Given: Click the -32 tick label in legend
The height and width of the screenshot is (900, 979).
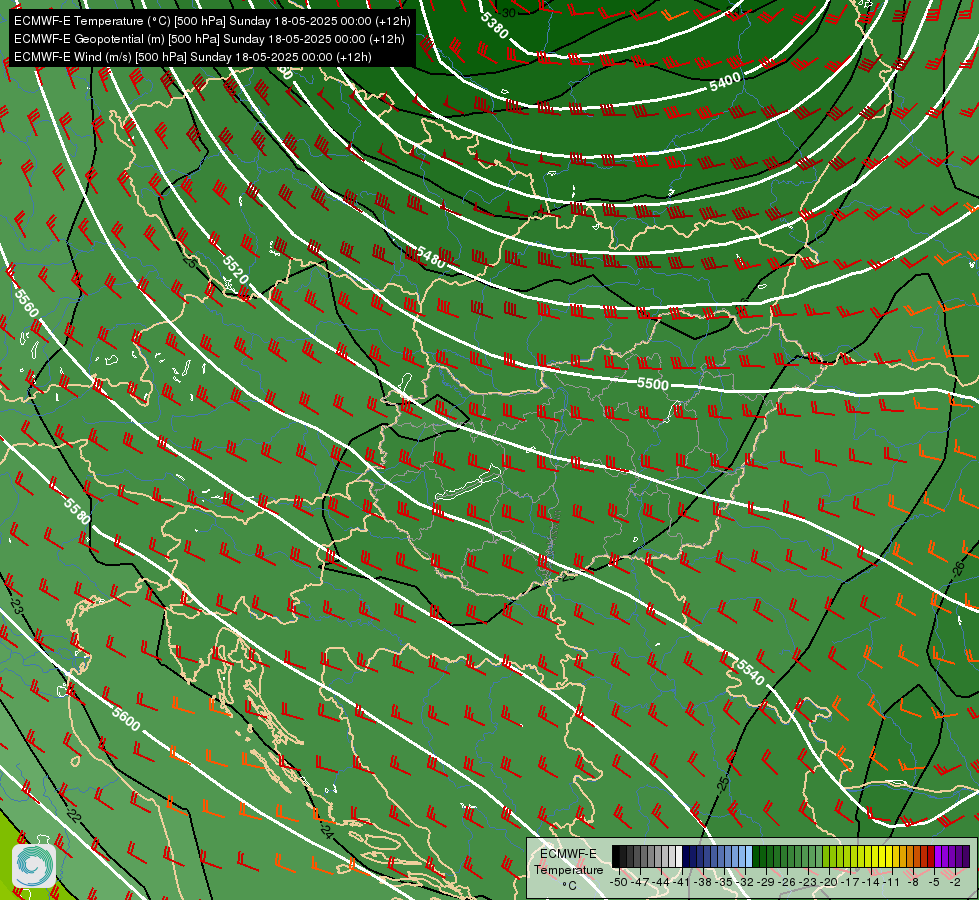Looking at the screenshot, I should tap(745, 882).
